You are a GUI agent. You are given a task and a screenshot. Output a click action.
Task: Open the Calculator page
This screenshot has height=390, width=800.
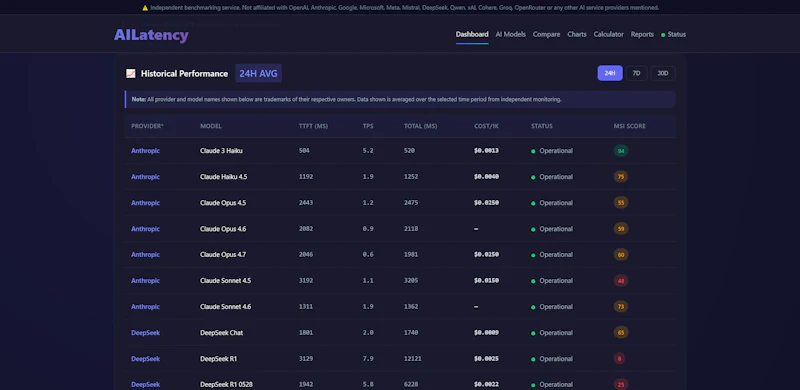point(609,34)
